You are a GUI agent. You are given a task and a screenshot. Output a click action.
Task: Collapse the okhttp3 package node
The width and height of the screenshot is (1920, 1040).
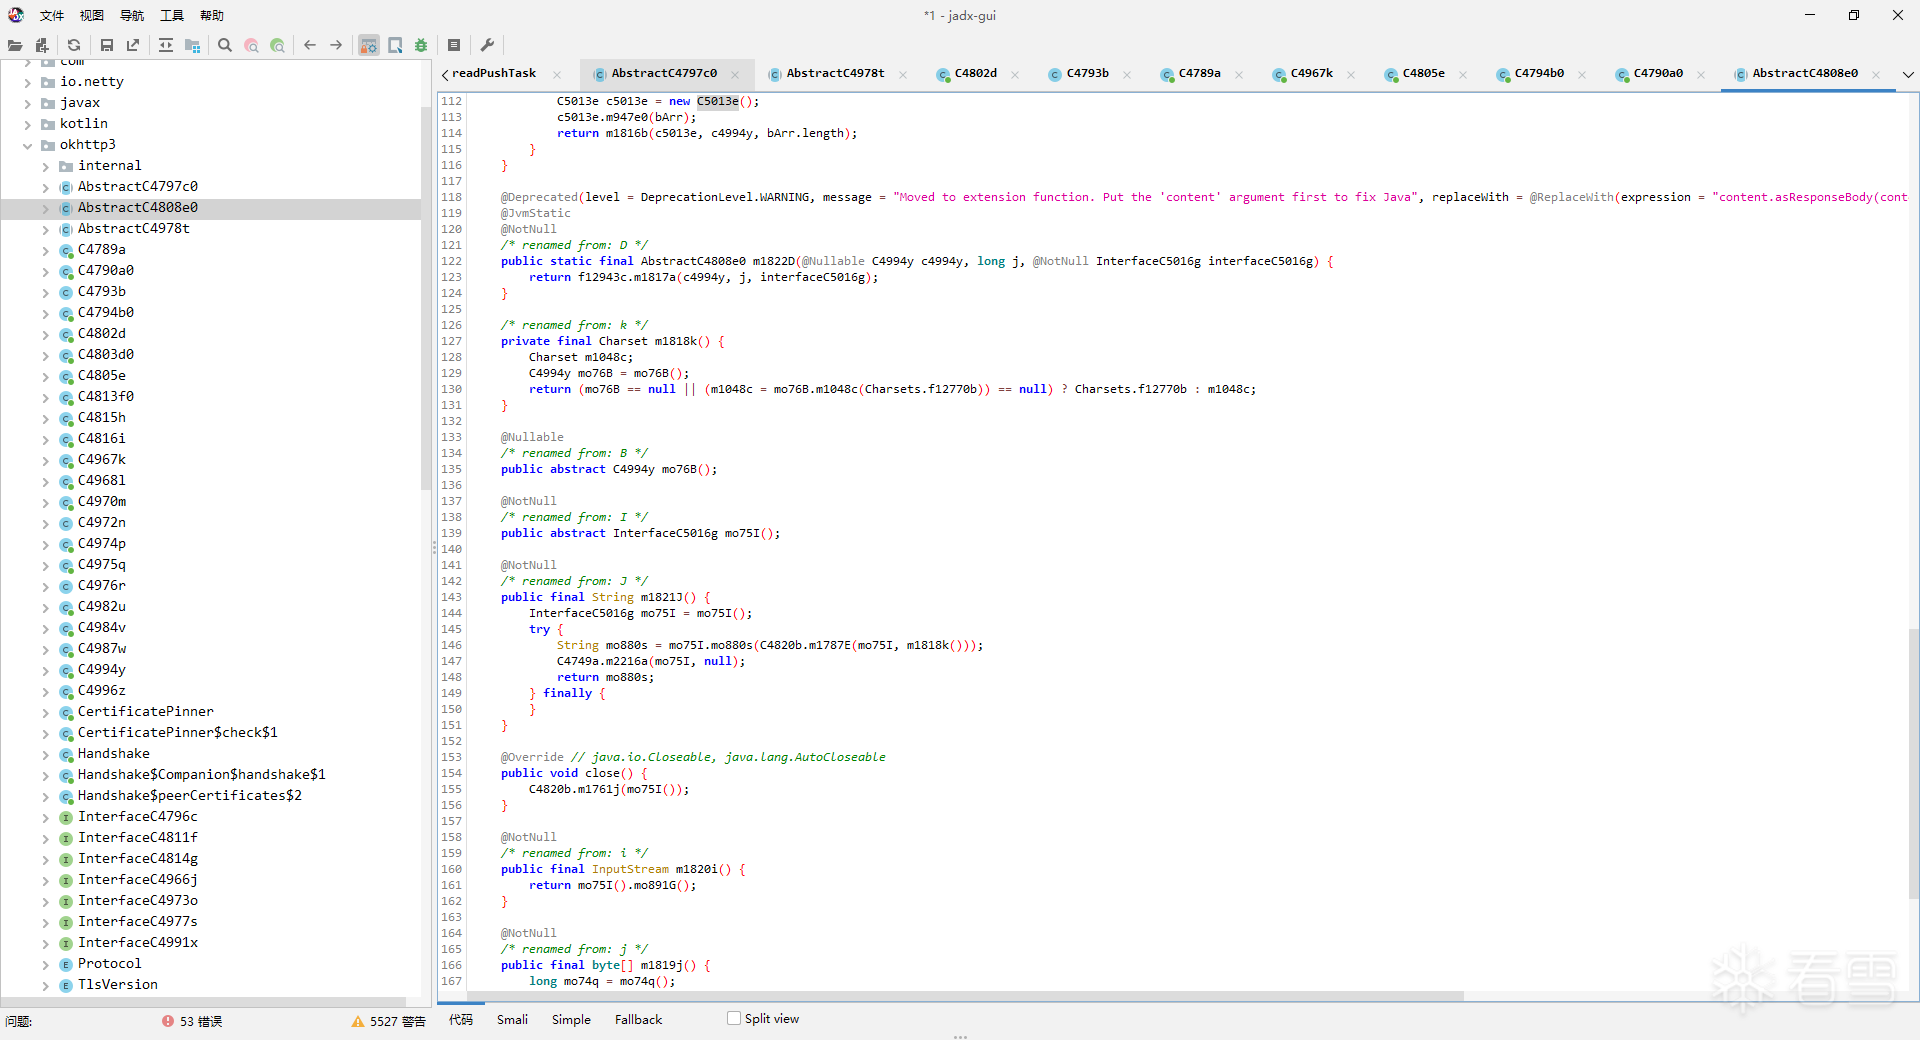coord(28,145)
